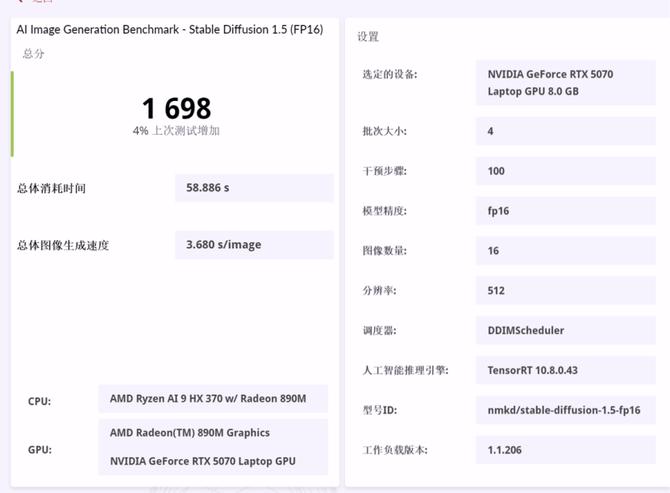Image resolution: width=670 pixels, height=493 pixels.
Task: Click the TensorRT 10.8.0.43 engine value
Action: click(565, 370)
